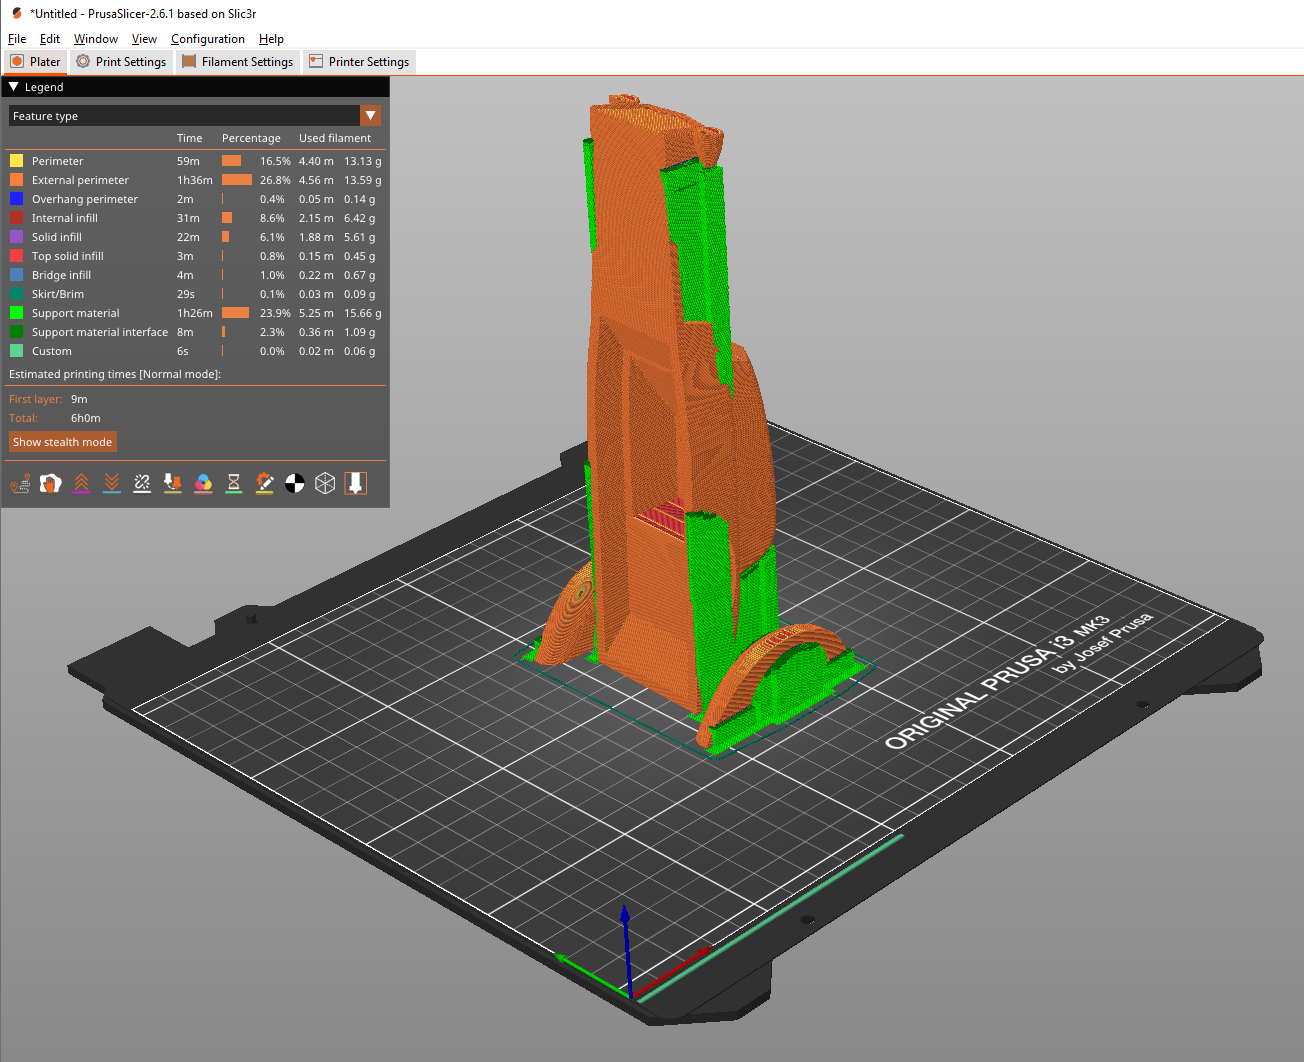This screenshot has width=1304, height=1062.
Task: Click Plater tab cube icon
Action: tap(17, 62)
